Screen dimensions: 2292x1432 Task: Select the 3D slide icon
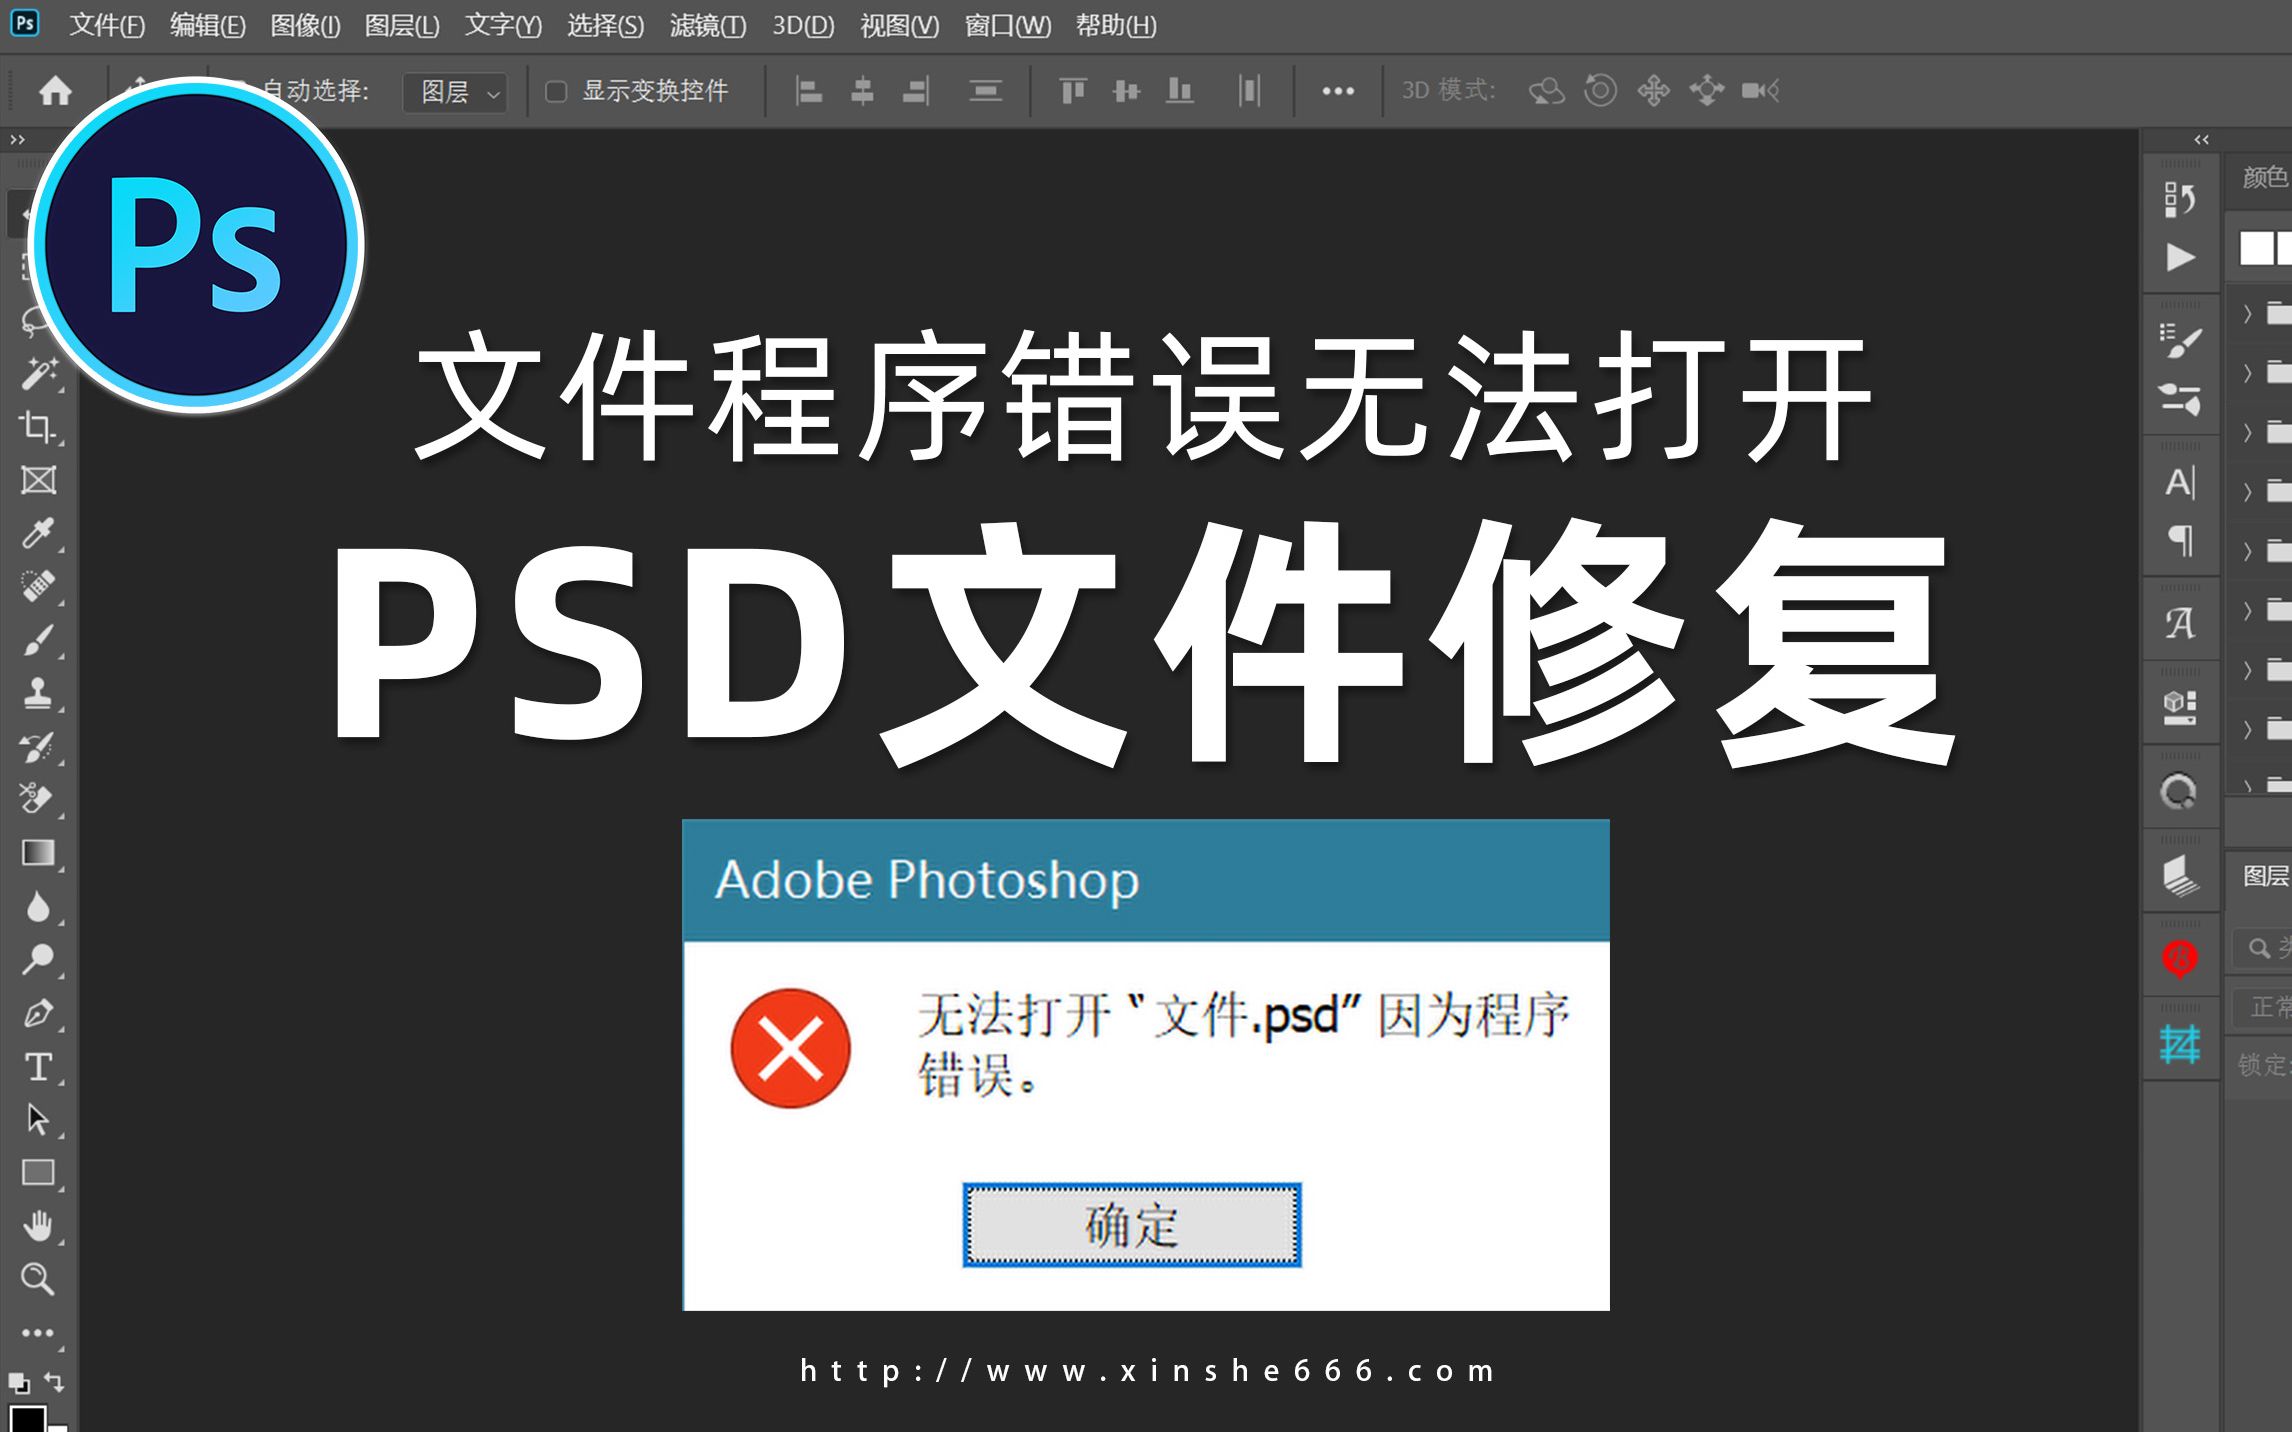click(1707, 91)
